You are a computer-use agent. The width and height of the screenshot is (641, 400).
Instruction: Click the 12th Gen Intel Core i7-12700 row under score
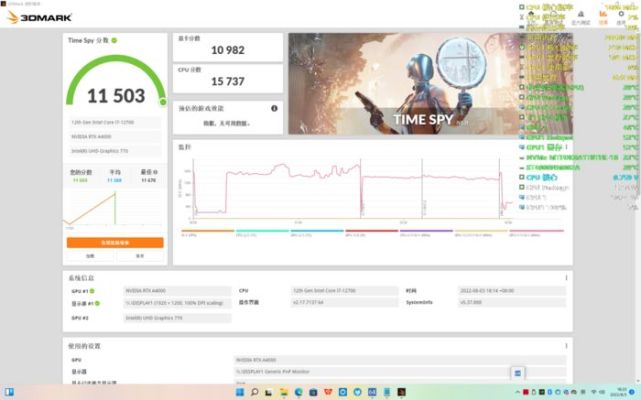115,122
